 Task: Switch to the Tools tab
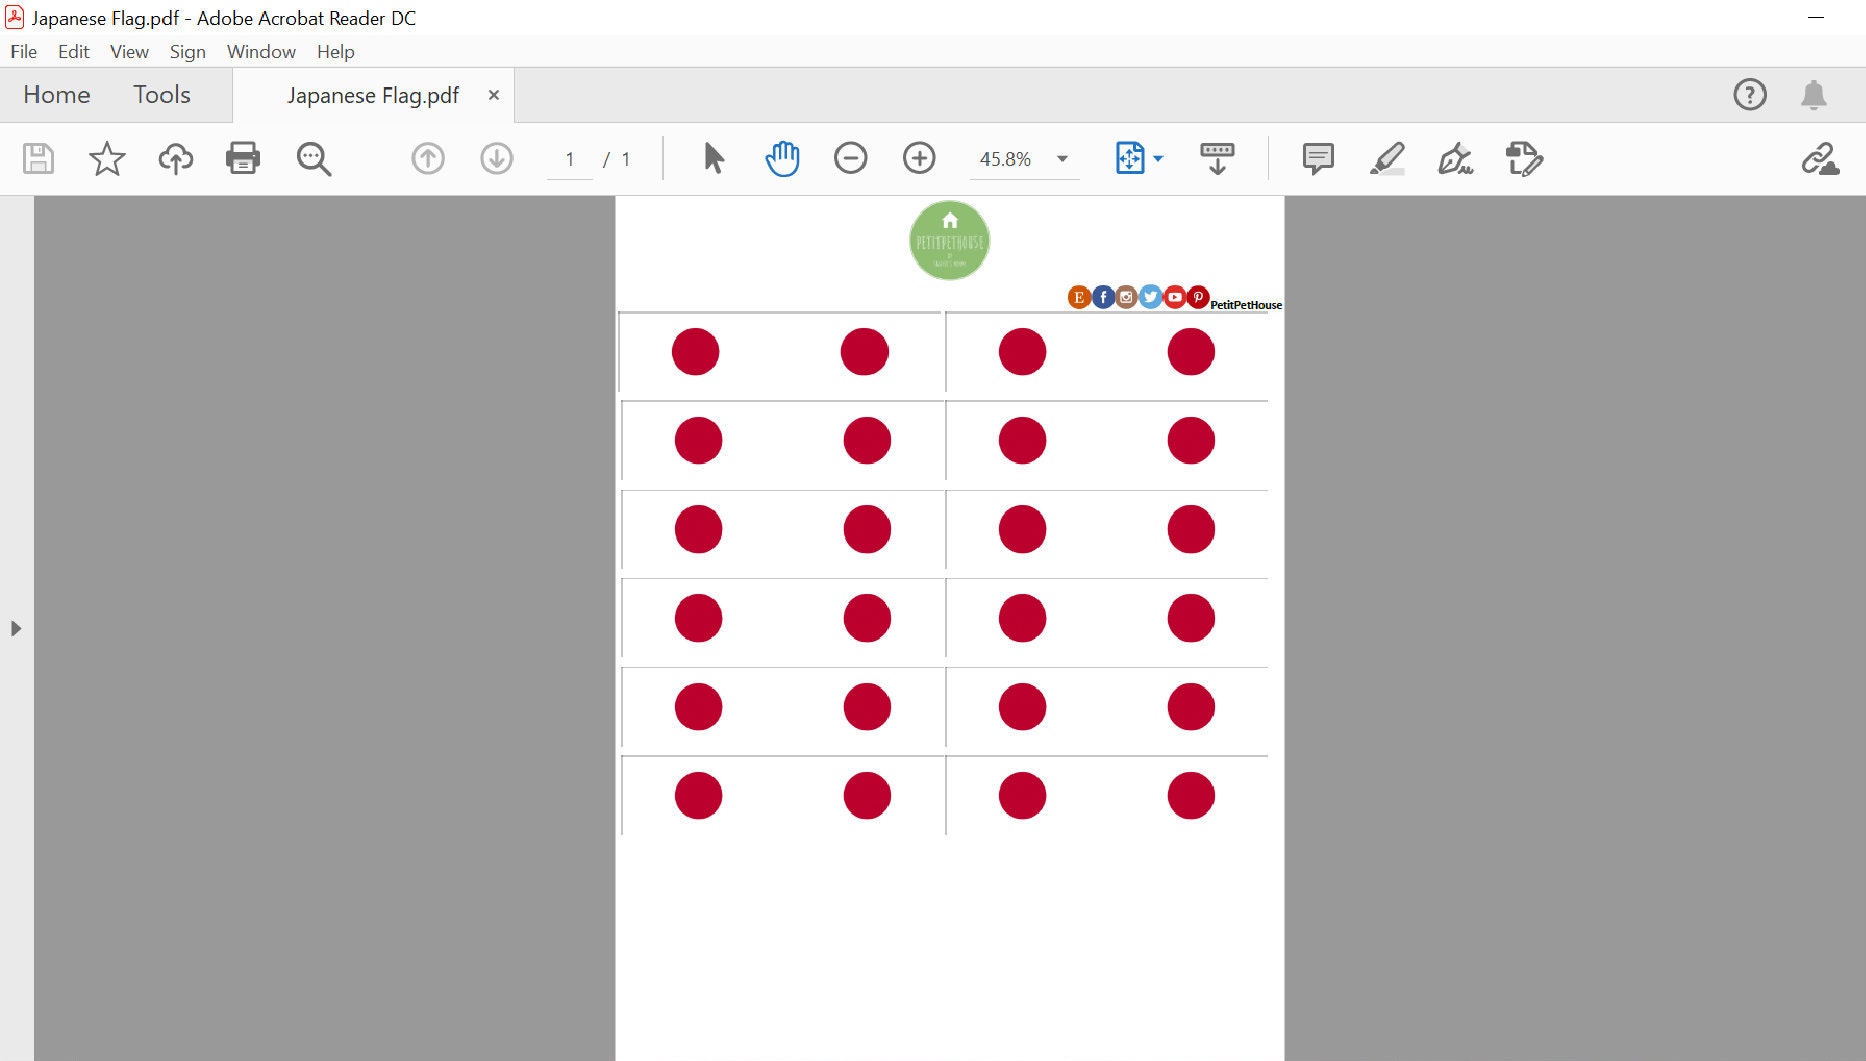(x=162, y=95)
